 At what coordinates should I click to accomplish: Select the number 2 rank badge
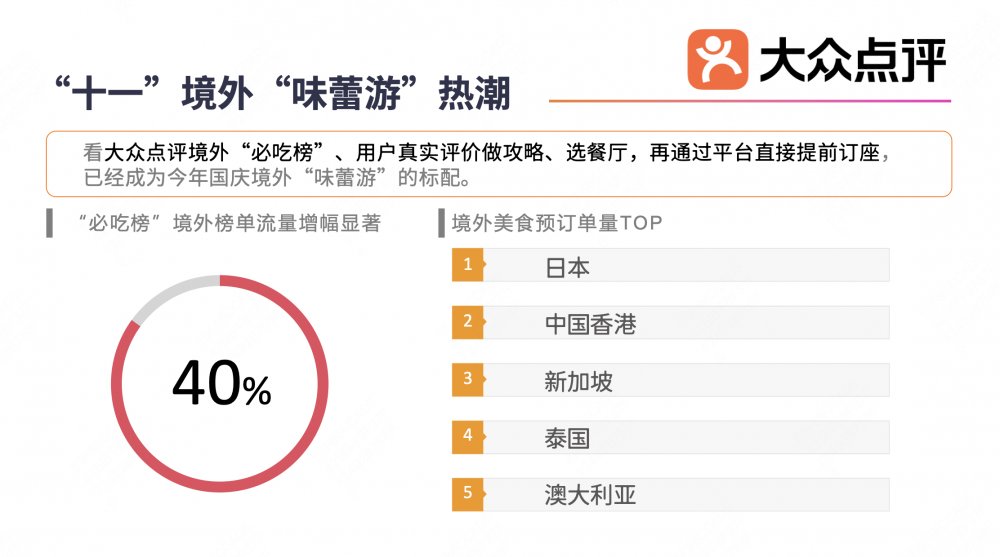point(467,322)
